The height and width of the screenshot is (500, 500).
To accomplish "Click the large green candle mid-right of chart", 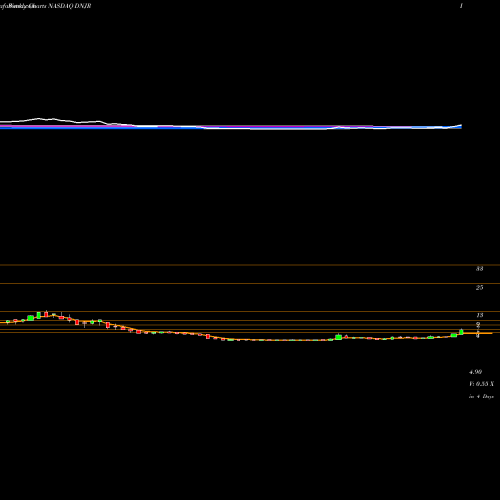I will (x=339, y=337).
